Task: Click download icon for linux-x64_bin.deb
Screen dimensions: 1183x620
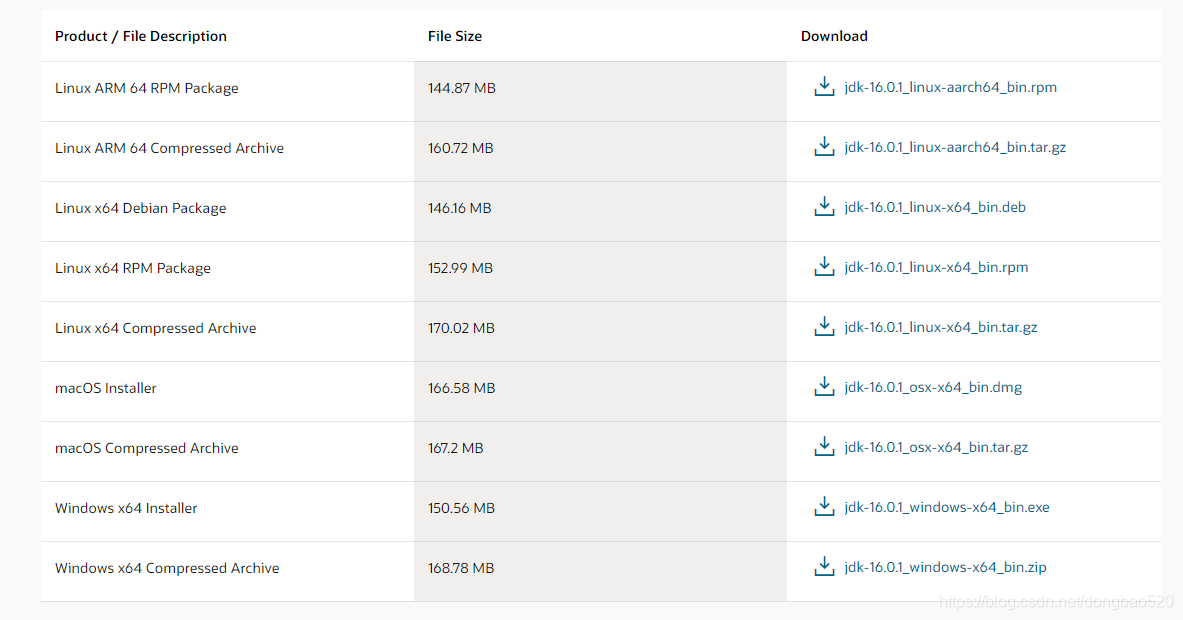Action: click(824, 207)
